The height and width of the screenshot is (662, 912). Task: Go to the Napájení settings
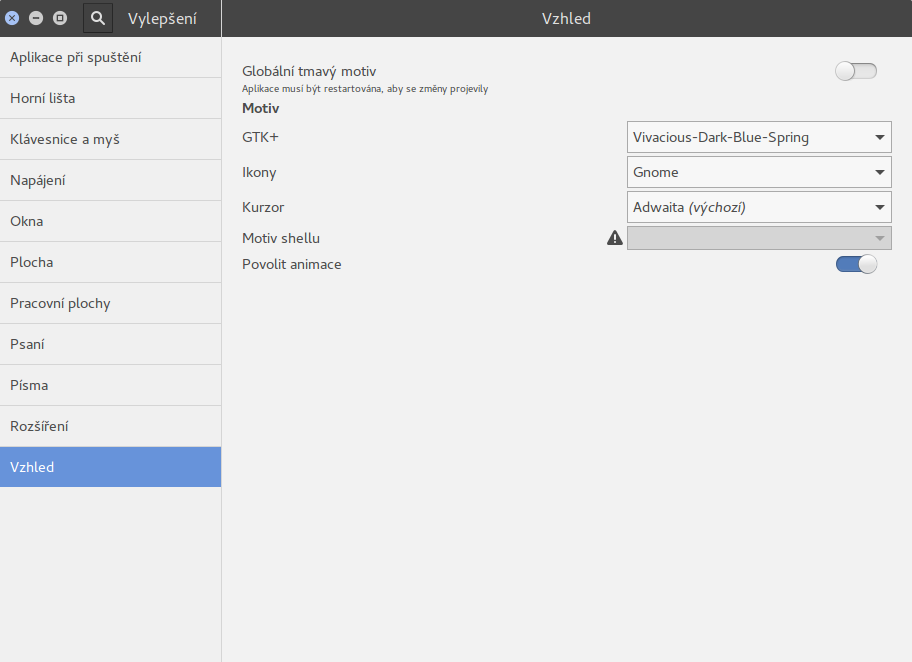point(110,180)
